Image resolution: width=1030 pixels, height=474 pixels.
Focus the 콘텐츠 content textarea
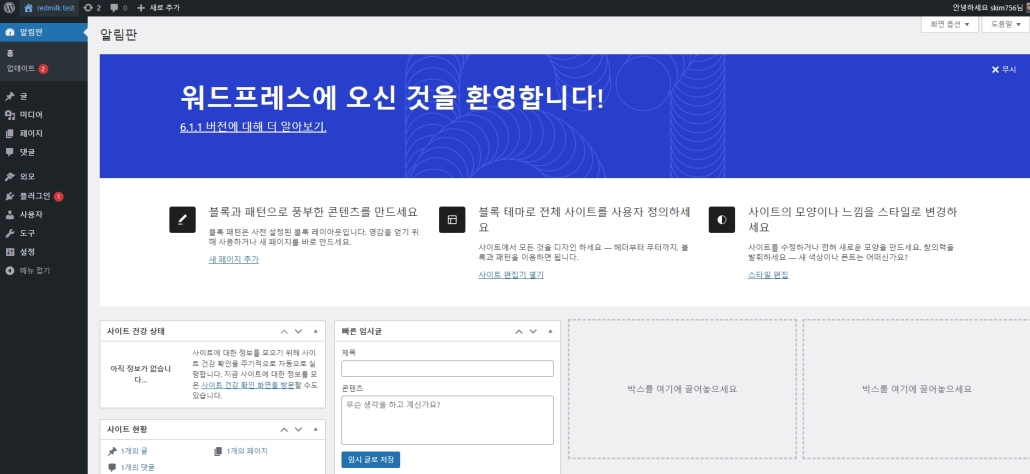(x=447, y=420)
